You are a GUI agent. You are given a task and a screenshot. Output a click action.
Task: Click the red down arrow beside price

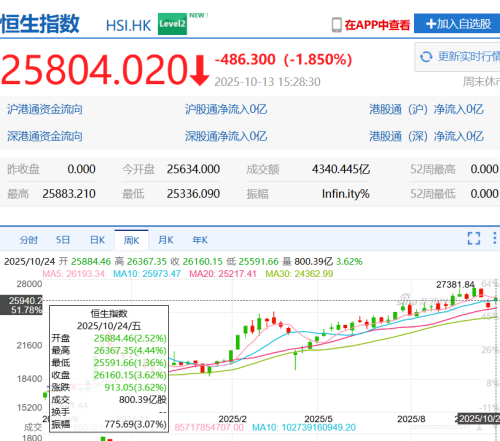point(200,71)
